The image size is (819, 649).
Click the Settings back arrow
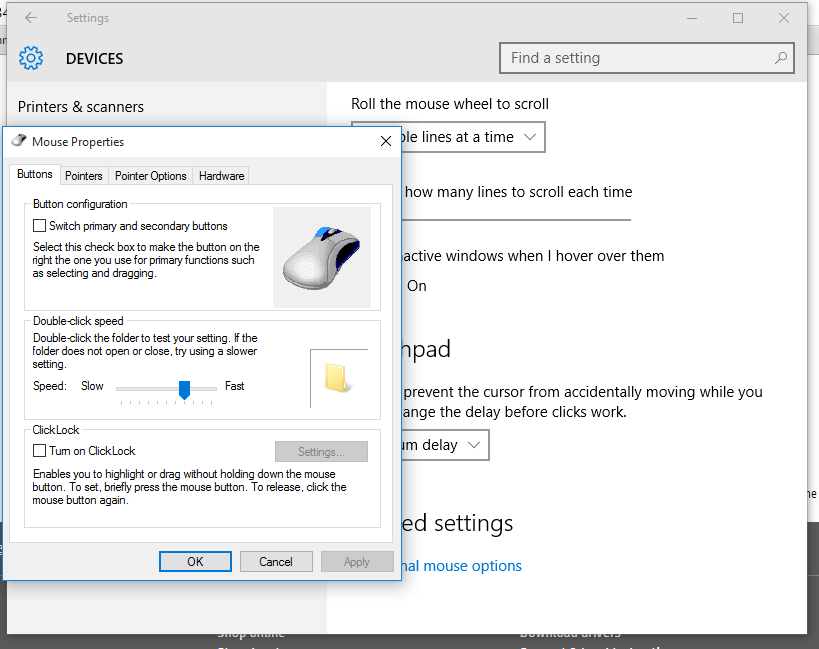(x=31, y=18)
